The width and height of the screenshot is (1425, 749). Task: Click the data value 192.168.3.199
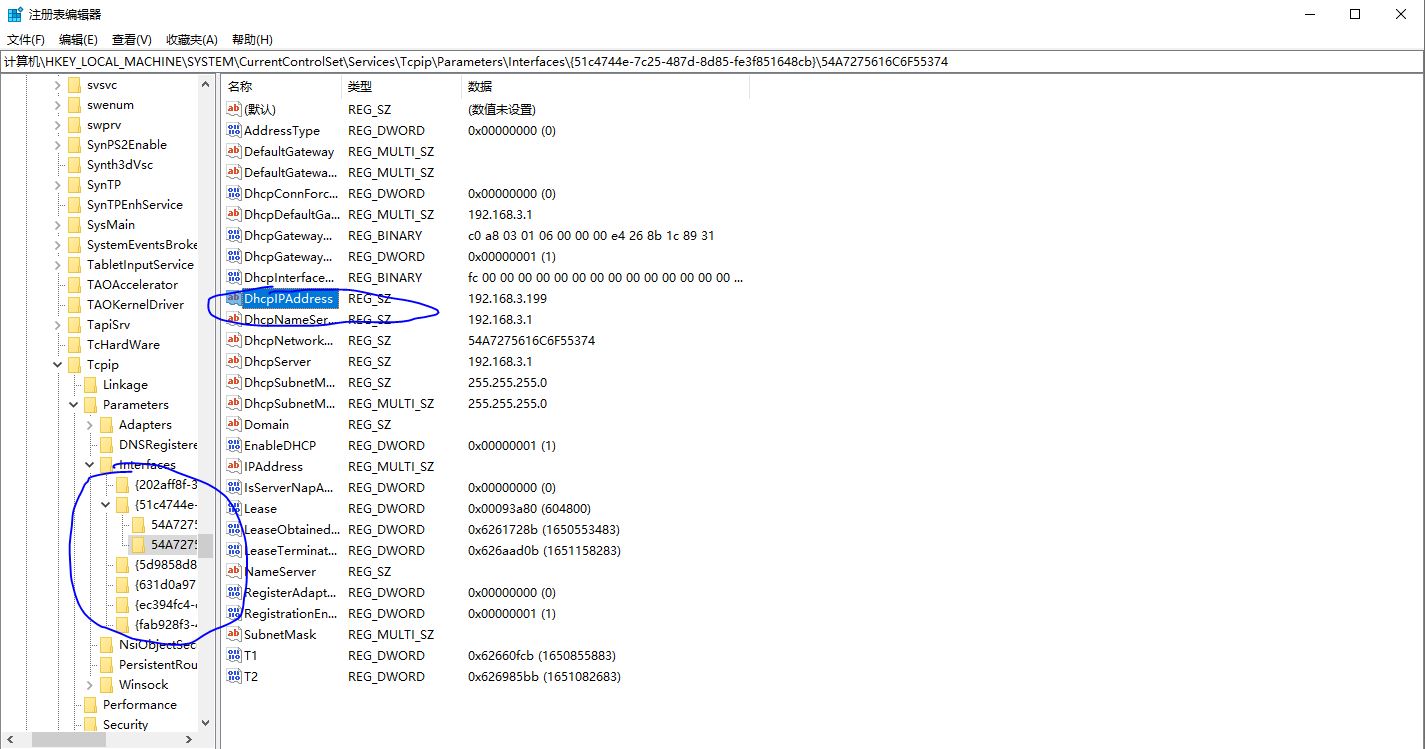(x=507, y=298)
